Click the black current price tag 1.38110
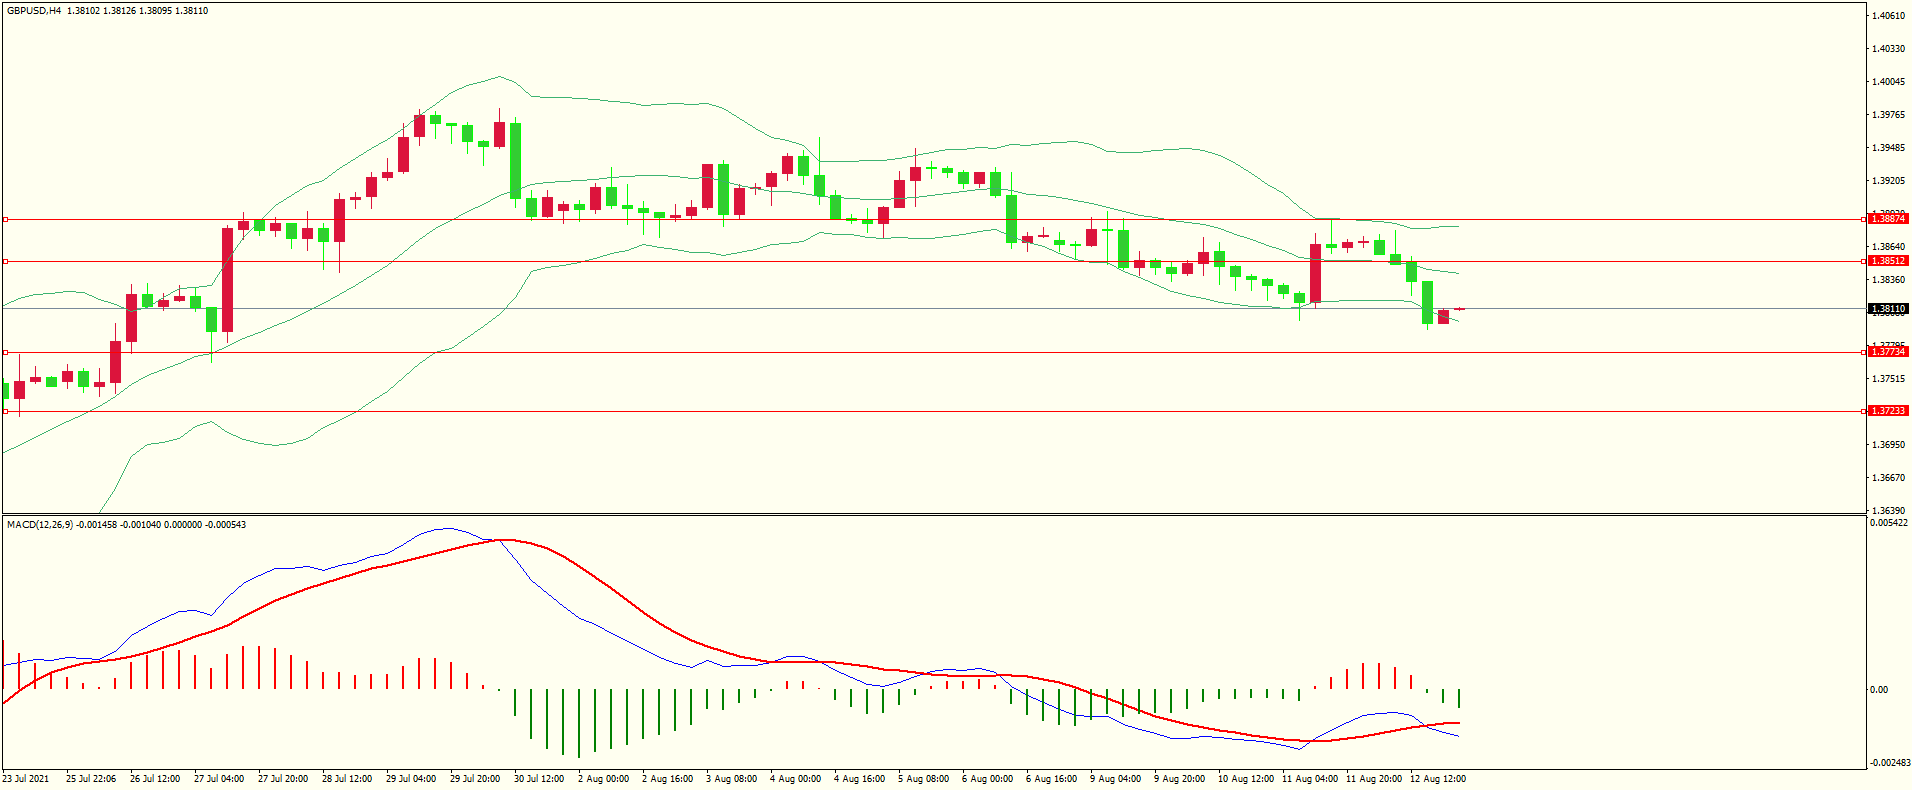 pyautogui.click(x=1888, y=309)
